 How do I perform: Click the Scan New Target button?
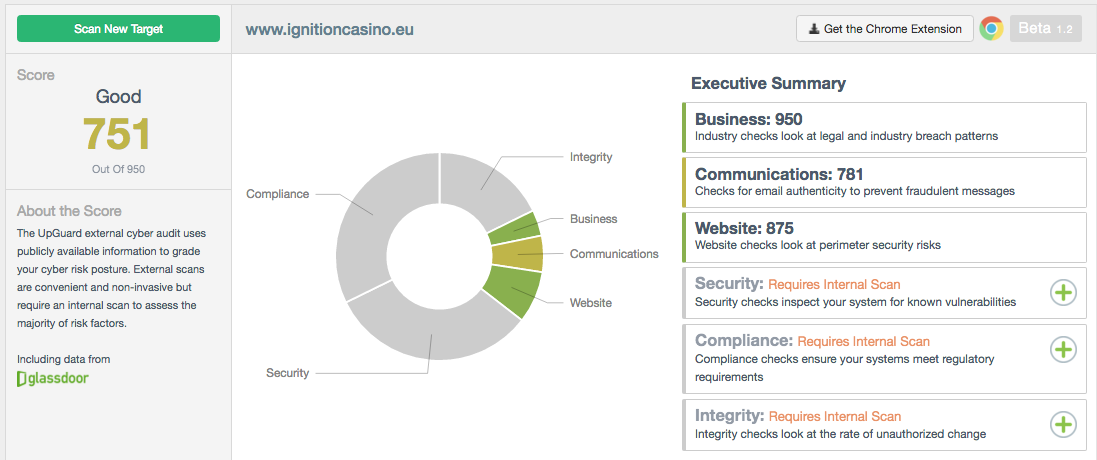pos(118,29)
